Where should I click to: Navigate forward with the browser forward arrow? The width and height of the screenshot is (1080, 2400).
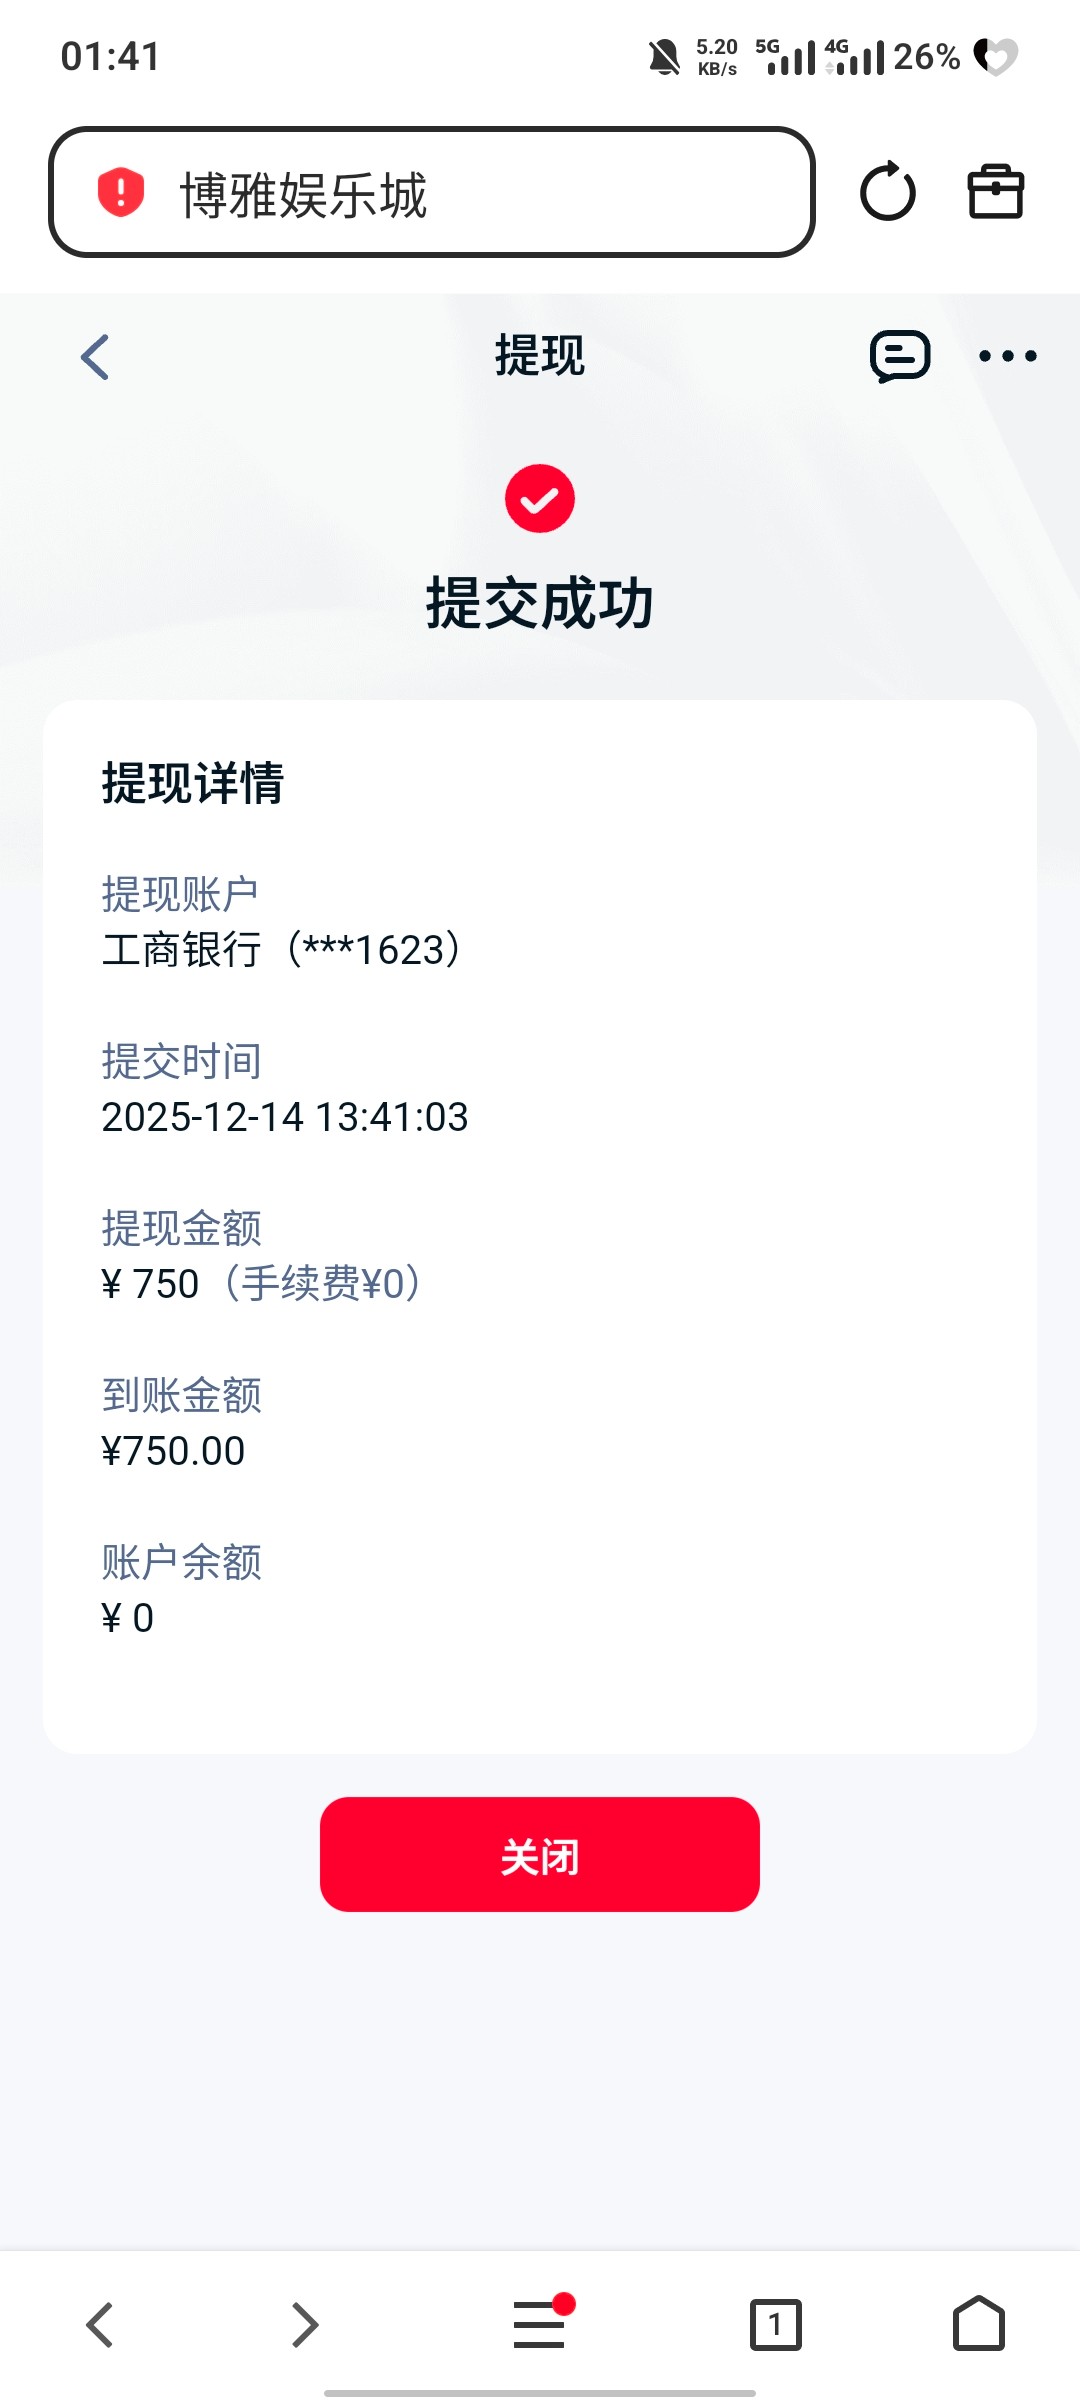click(304, 2324)
